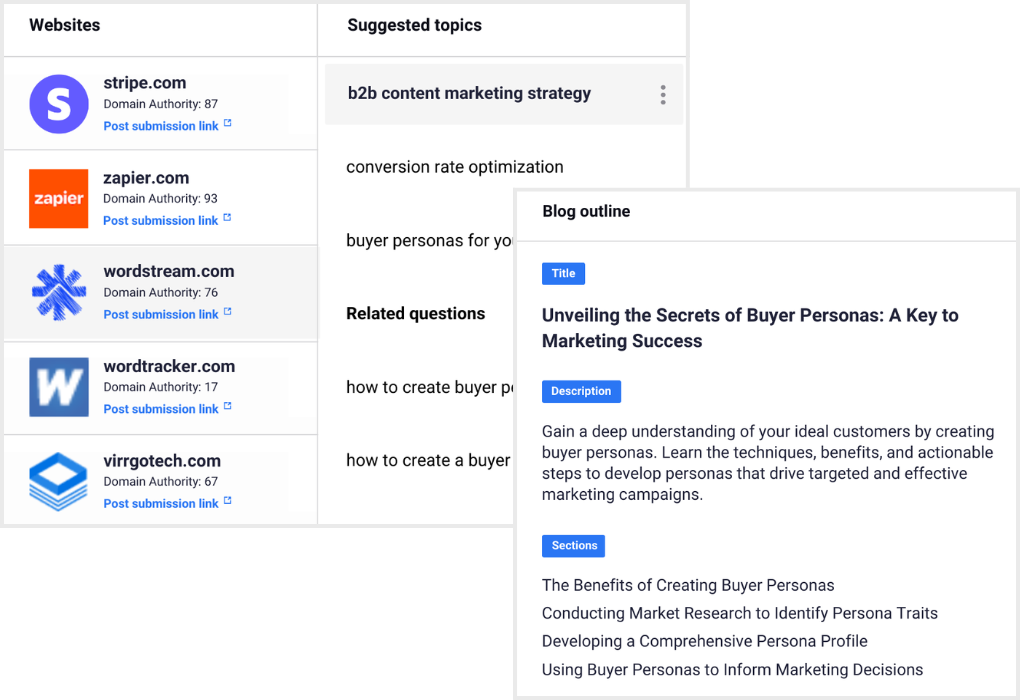Click the Blog outline panel heading
The width and height of the screenshot is (1020, 700).
[x=586, y=211]
